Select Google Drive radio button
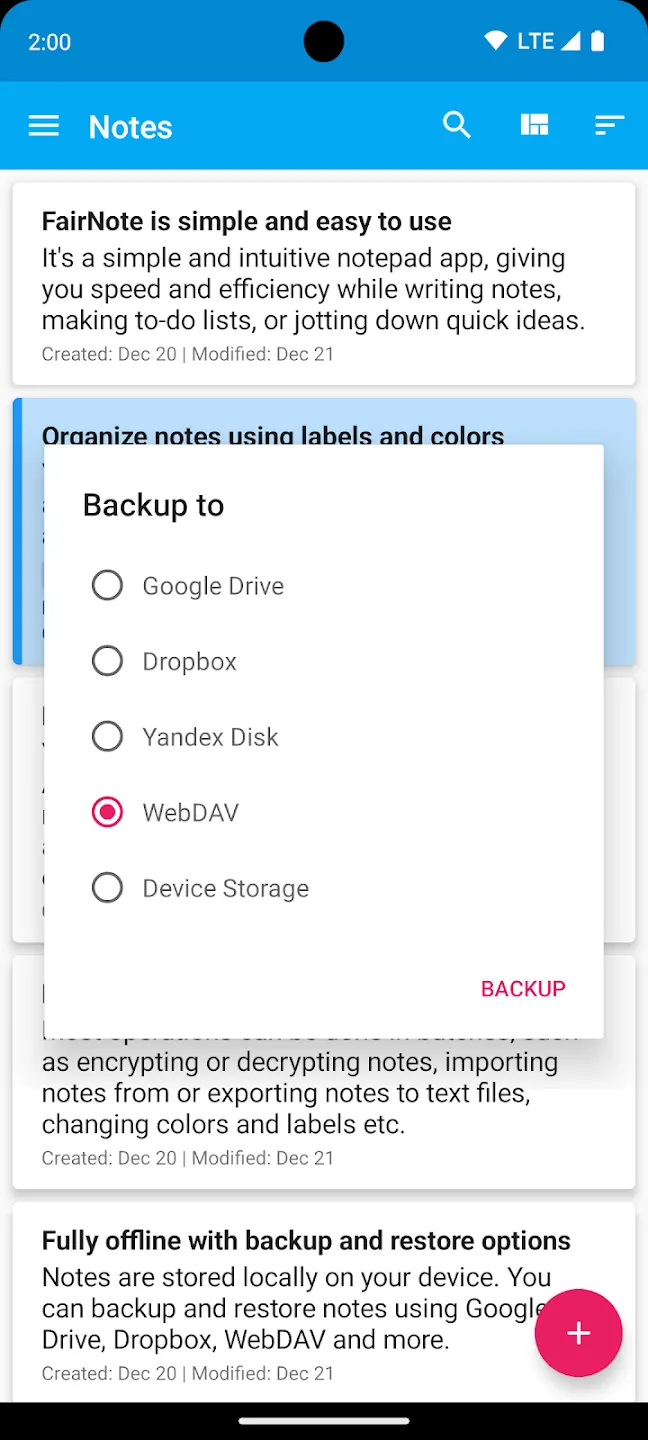The height and width of the screenshot is (1440, 648). (107, 585)
